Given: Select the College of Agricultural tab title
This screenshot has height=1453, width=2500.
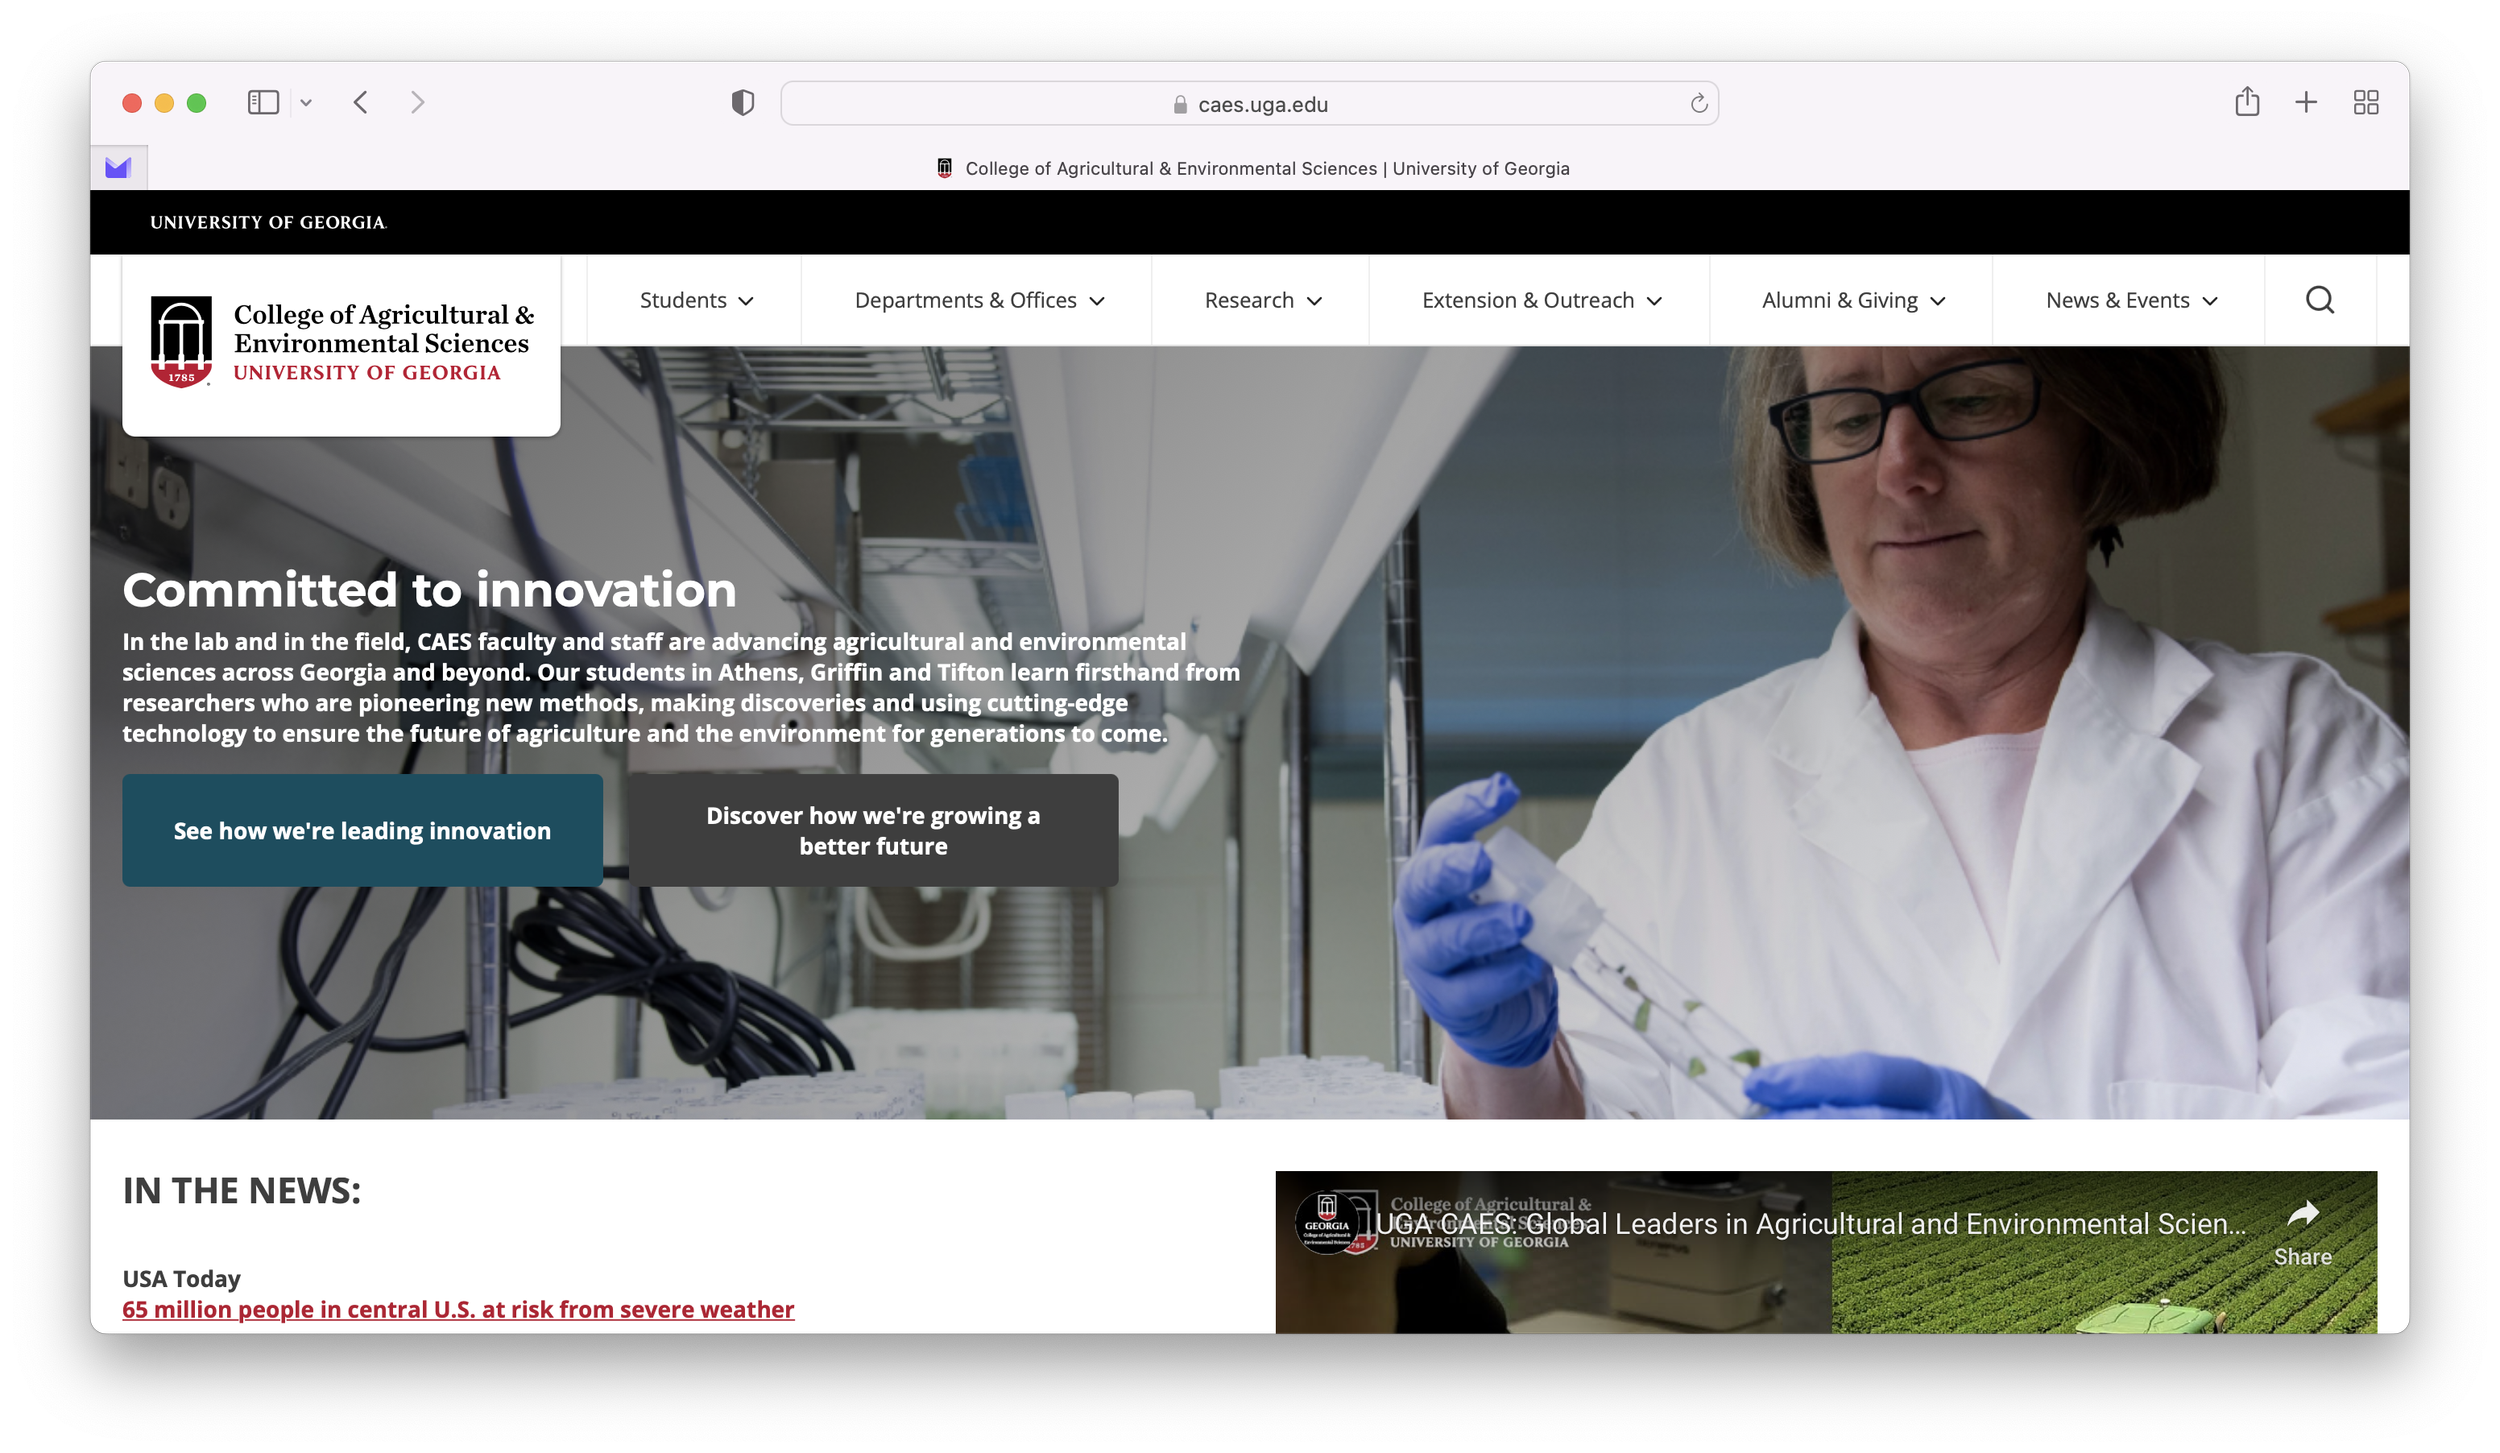Looking at the screenshot, I should pos(1266,169).
